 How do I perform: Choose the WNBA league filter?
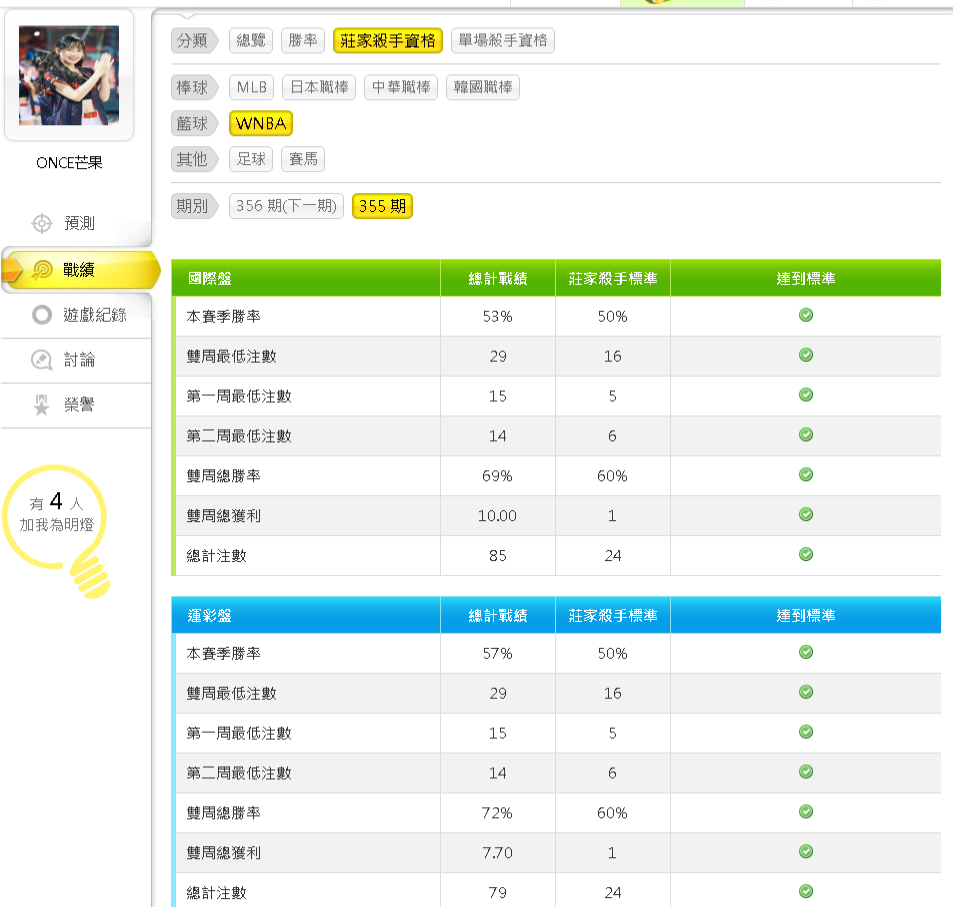coord(261,123)
